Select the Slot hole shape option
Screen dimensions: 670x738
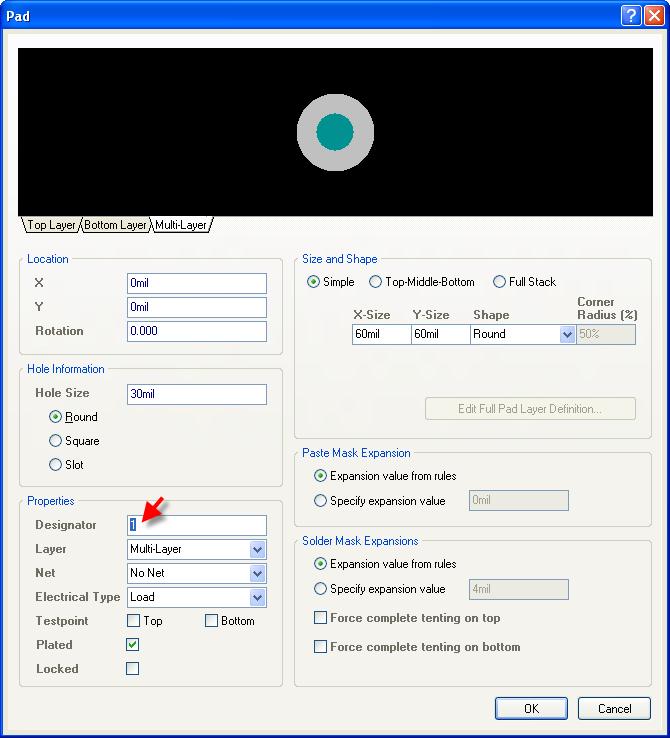click(x=56, y=465)
